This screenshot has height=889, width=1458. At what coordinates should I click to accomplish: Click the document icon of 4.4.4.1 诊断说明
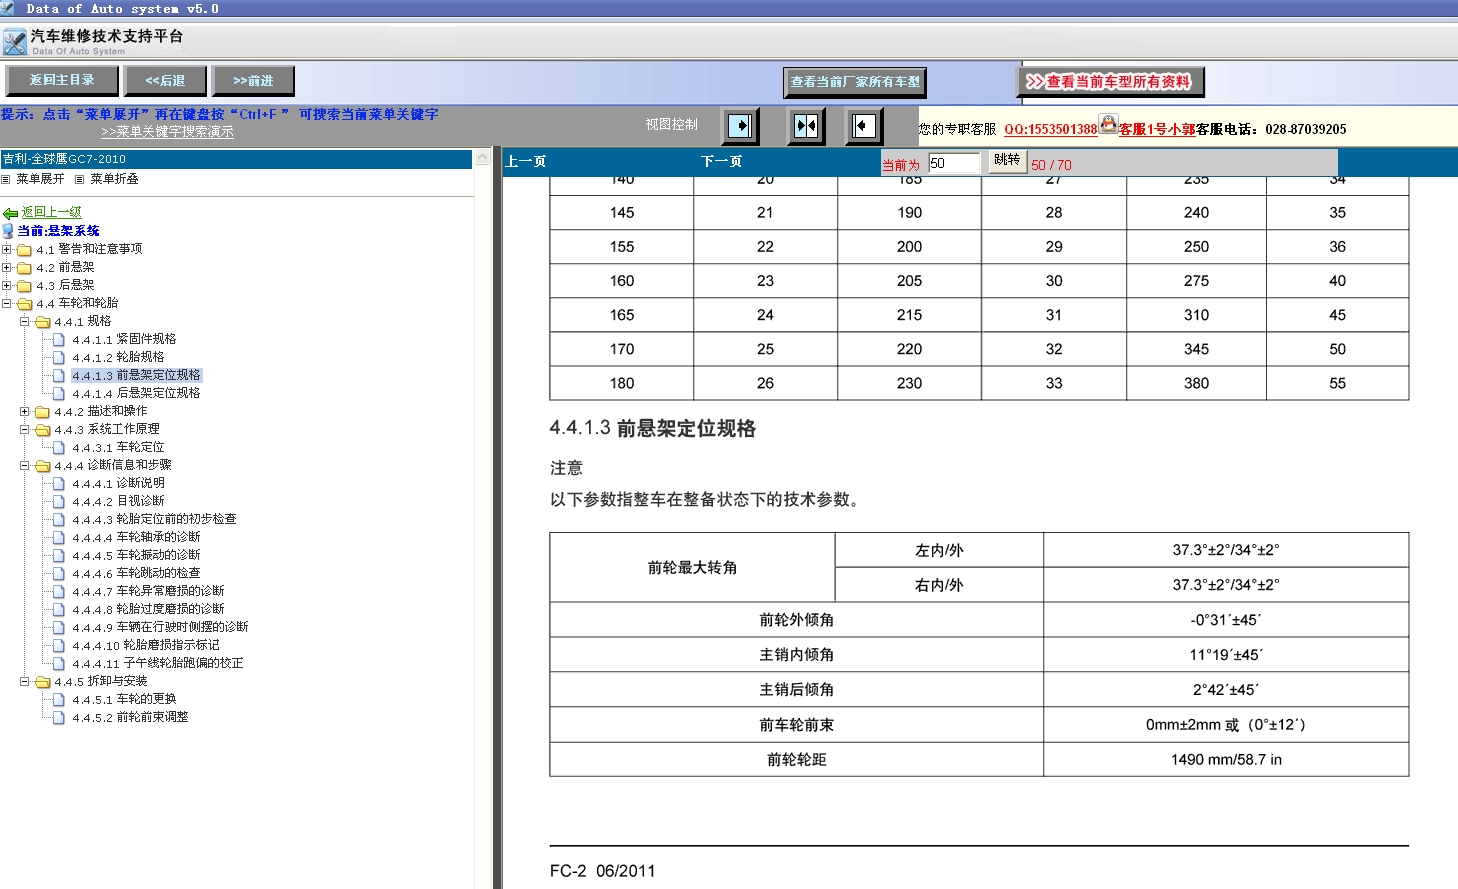pyautogui.click(x=59, y=483)
